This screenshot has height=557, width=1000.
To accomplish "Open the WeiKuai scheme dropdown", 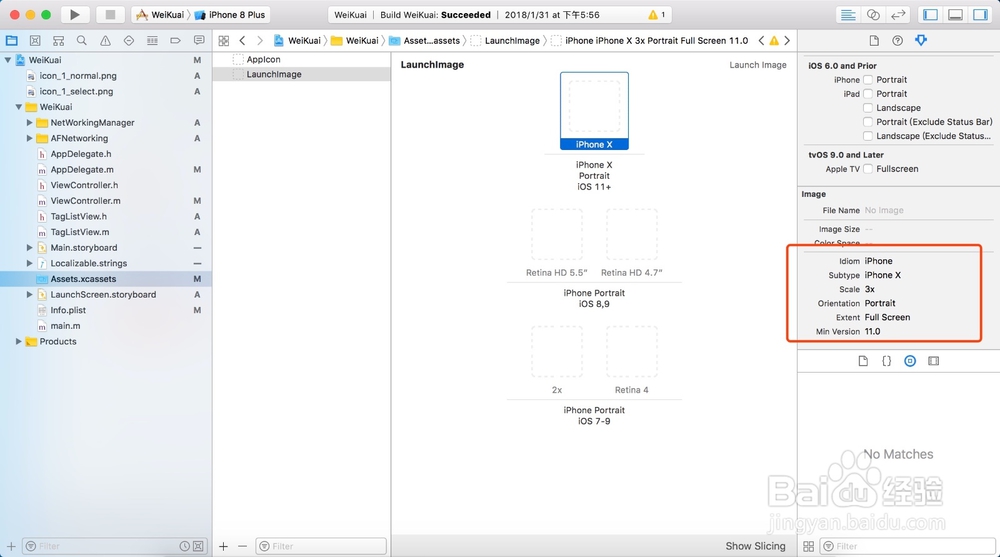I will click(x=161, y=15).
